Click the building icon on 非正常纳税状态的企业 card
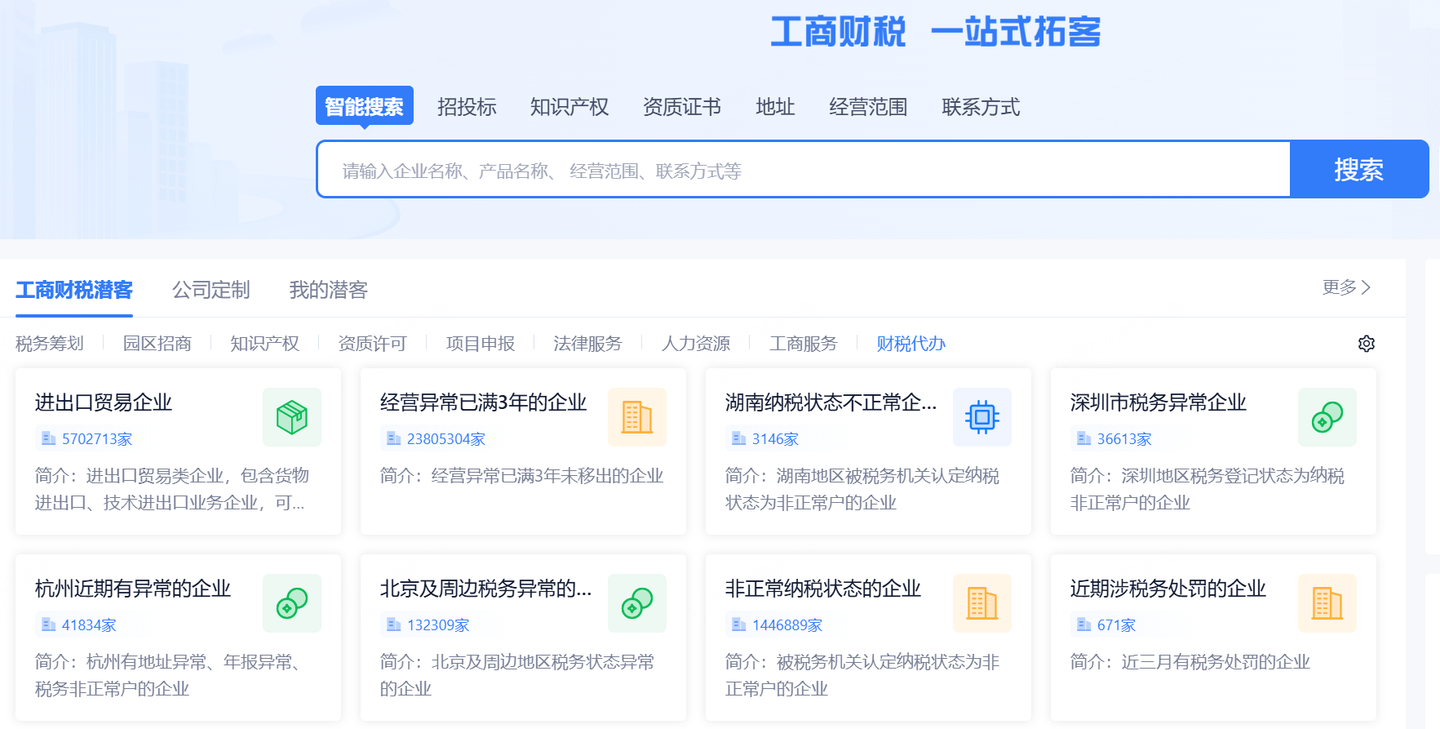 (x=982, y=603)
